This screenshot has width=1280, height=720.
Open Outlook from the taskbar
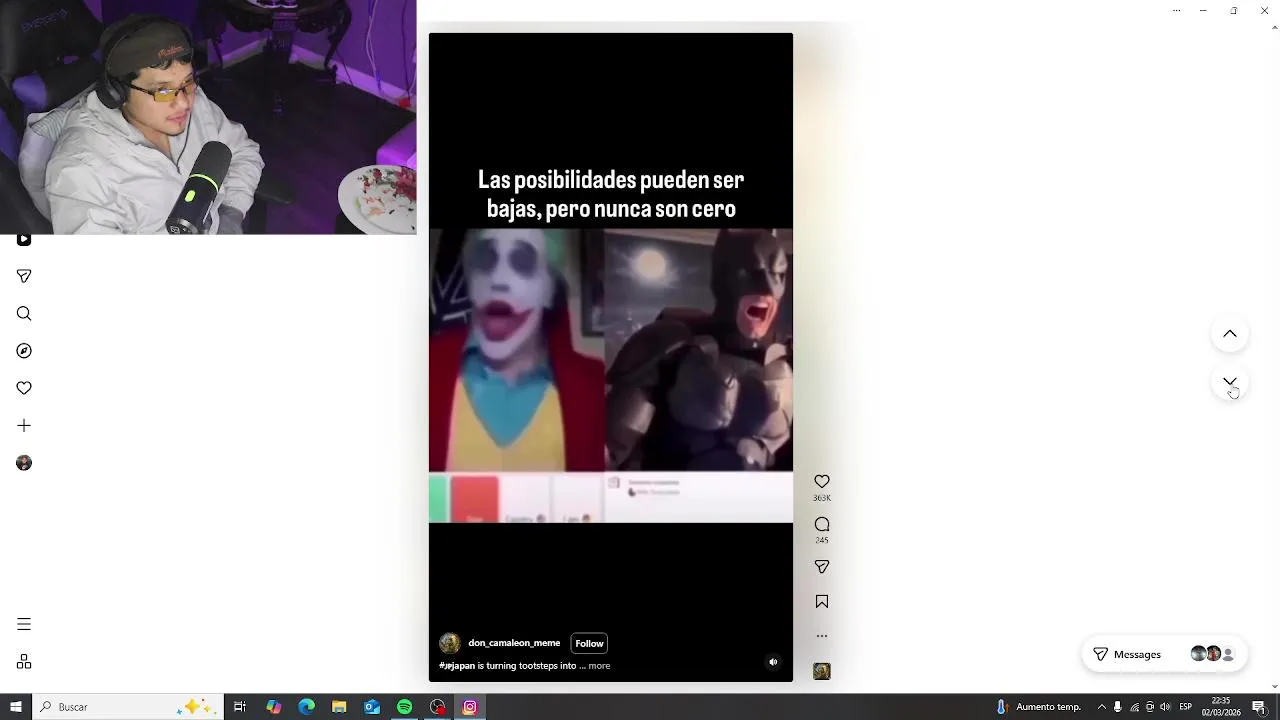372,707
